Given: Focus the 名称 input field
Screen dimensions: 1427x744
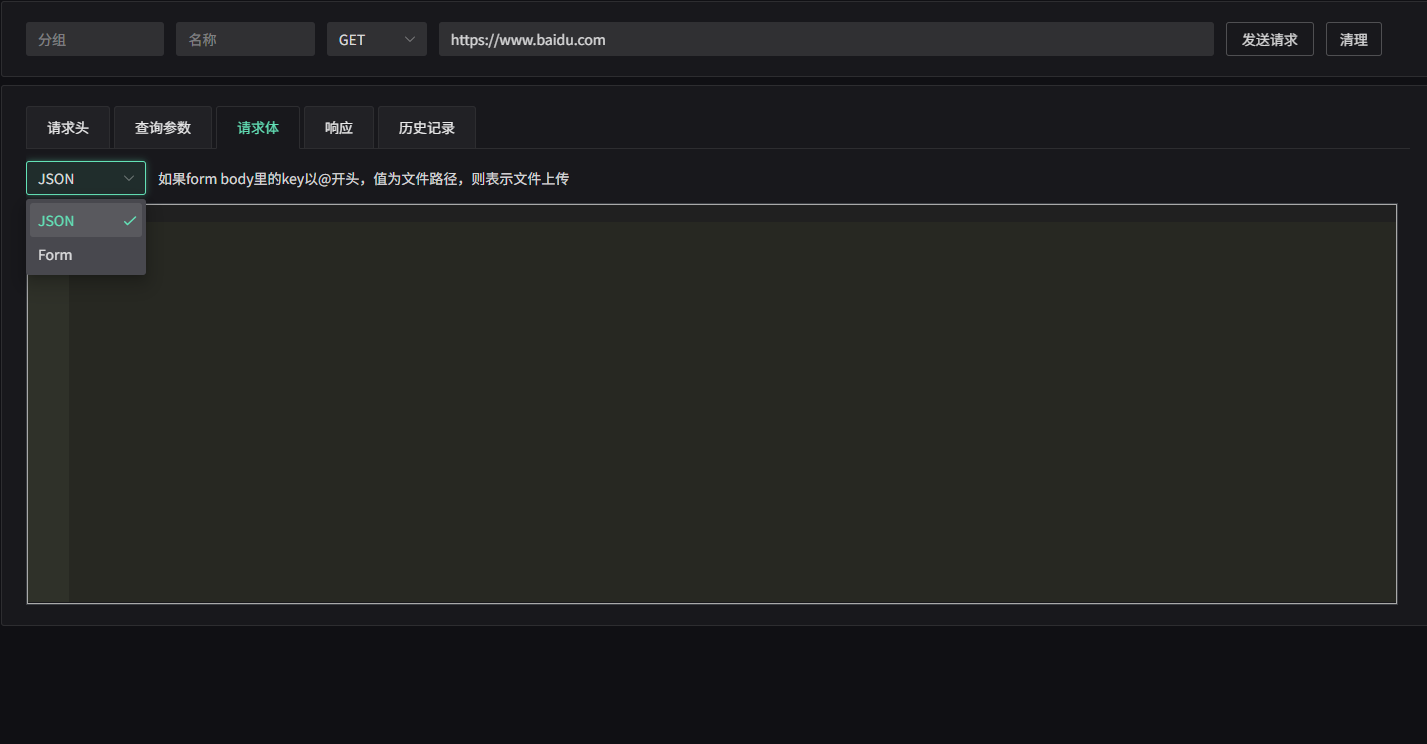Looking at the screenshot, I should 245,40.
